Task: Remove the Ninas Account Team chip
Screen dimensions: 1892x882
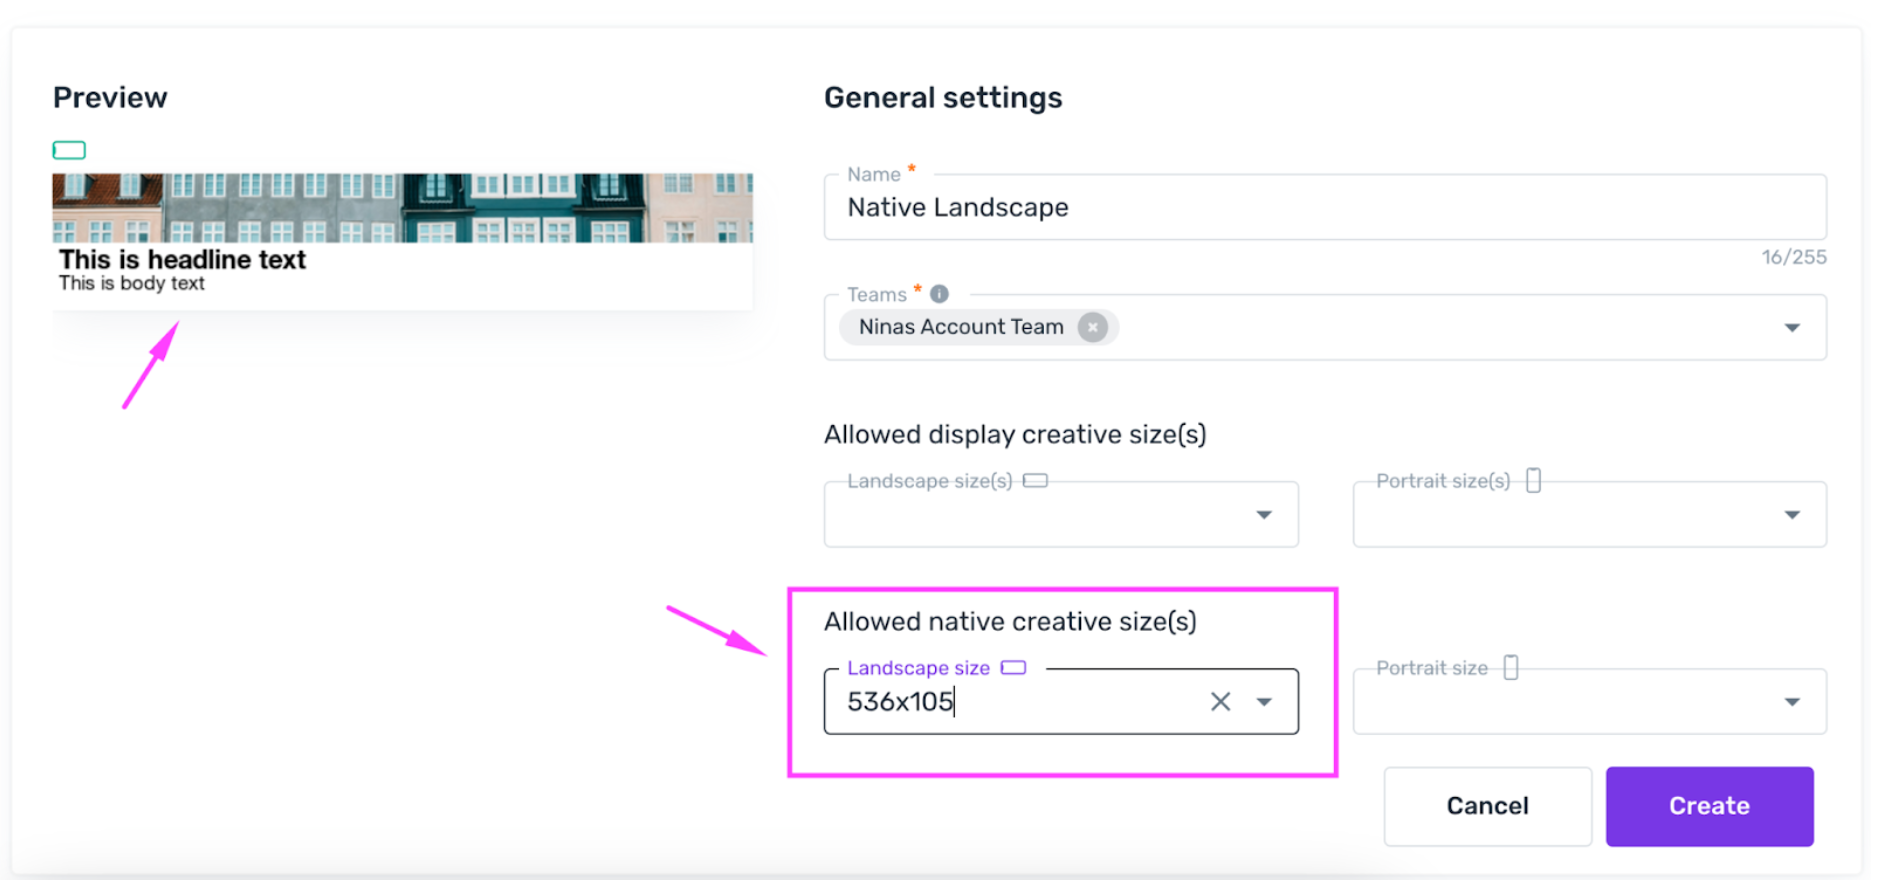Action: coord(1093,327)
